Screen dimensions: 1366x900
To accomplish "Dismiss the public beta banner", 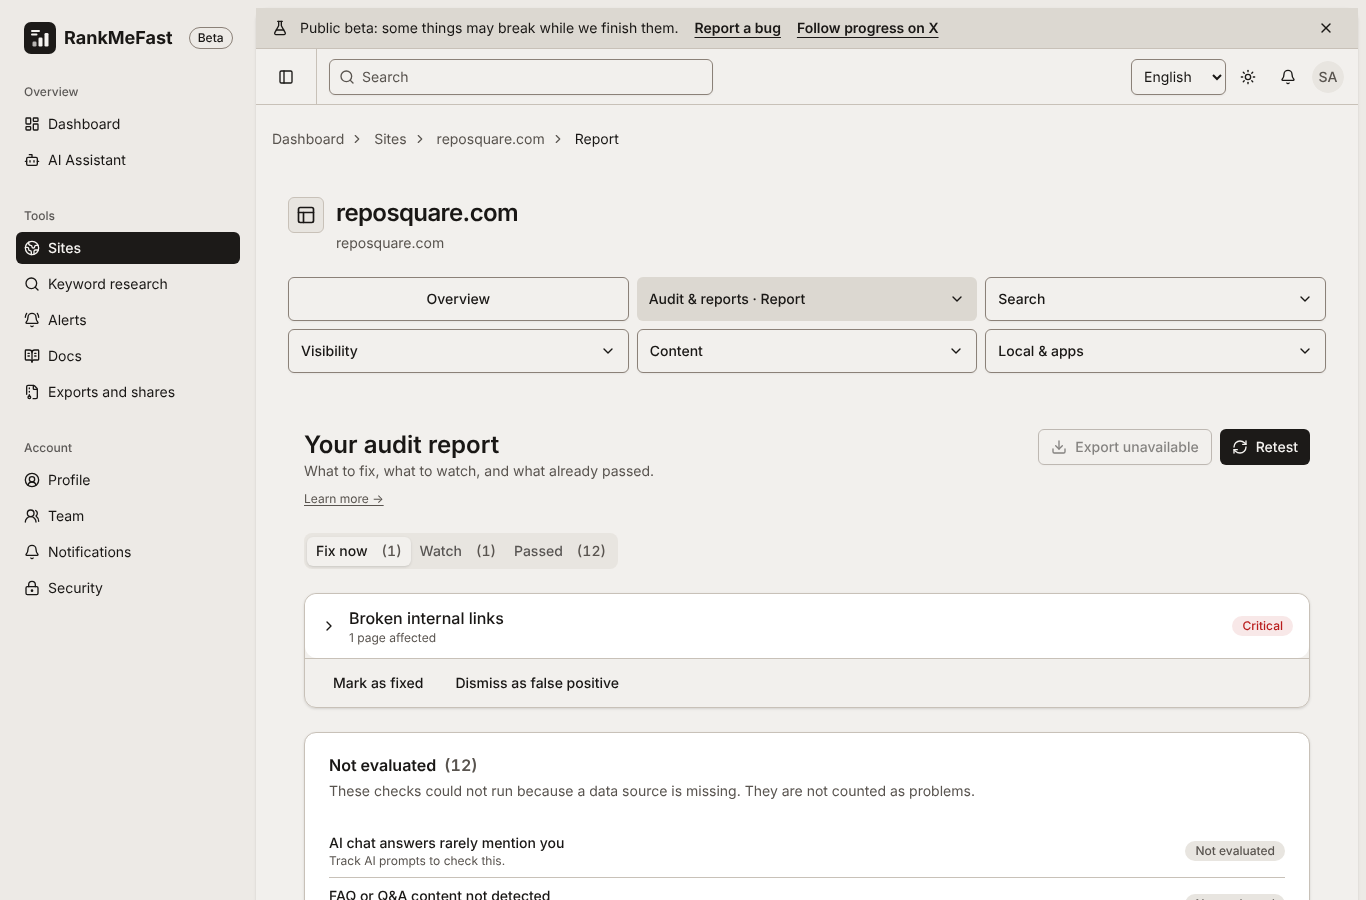I will pos(1326,28).
